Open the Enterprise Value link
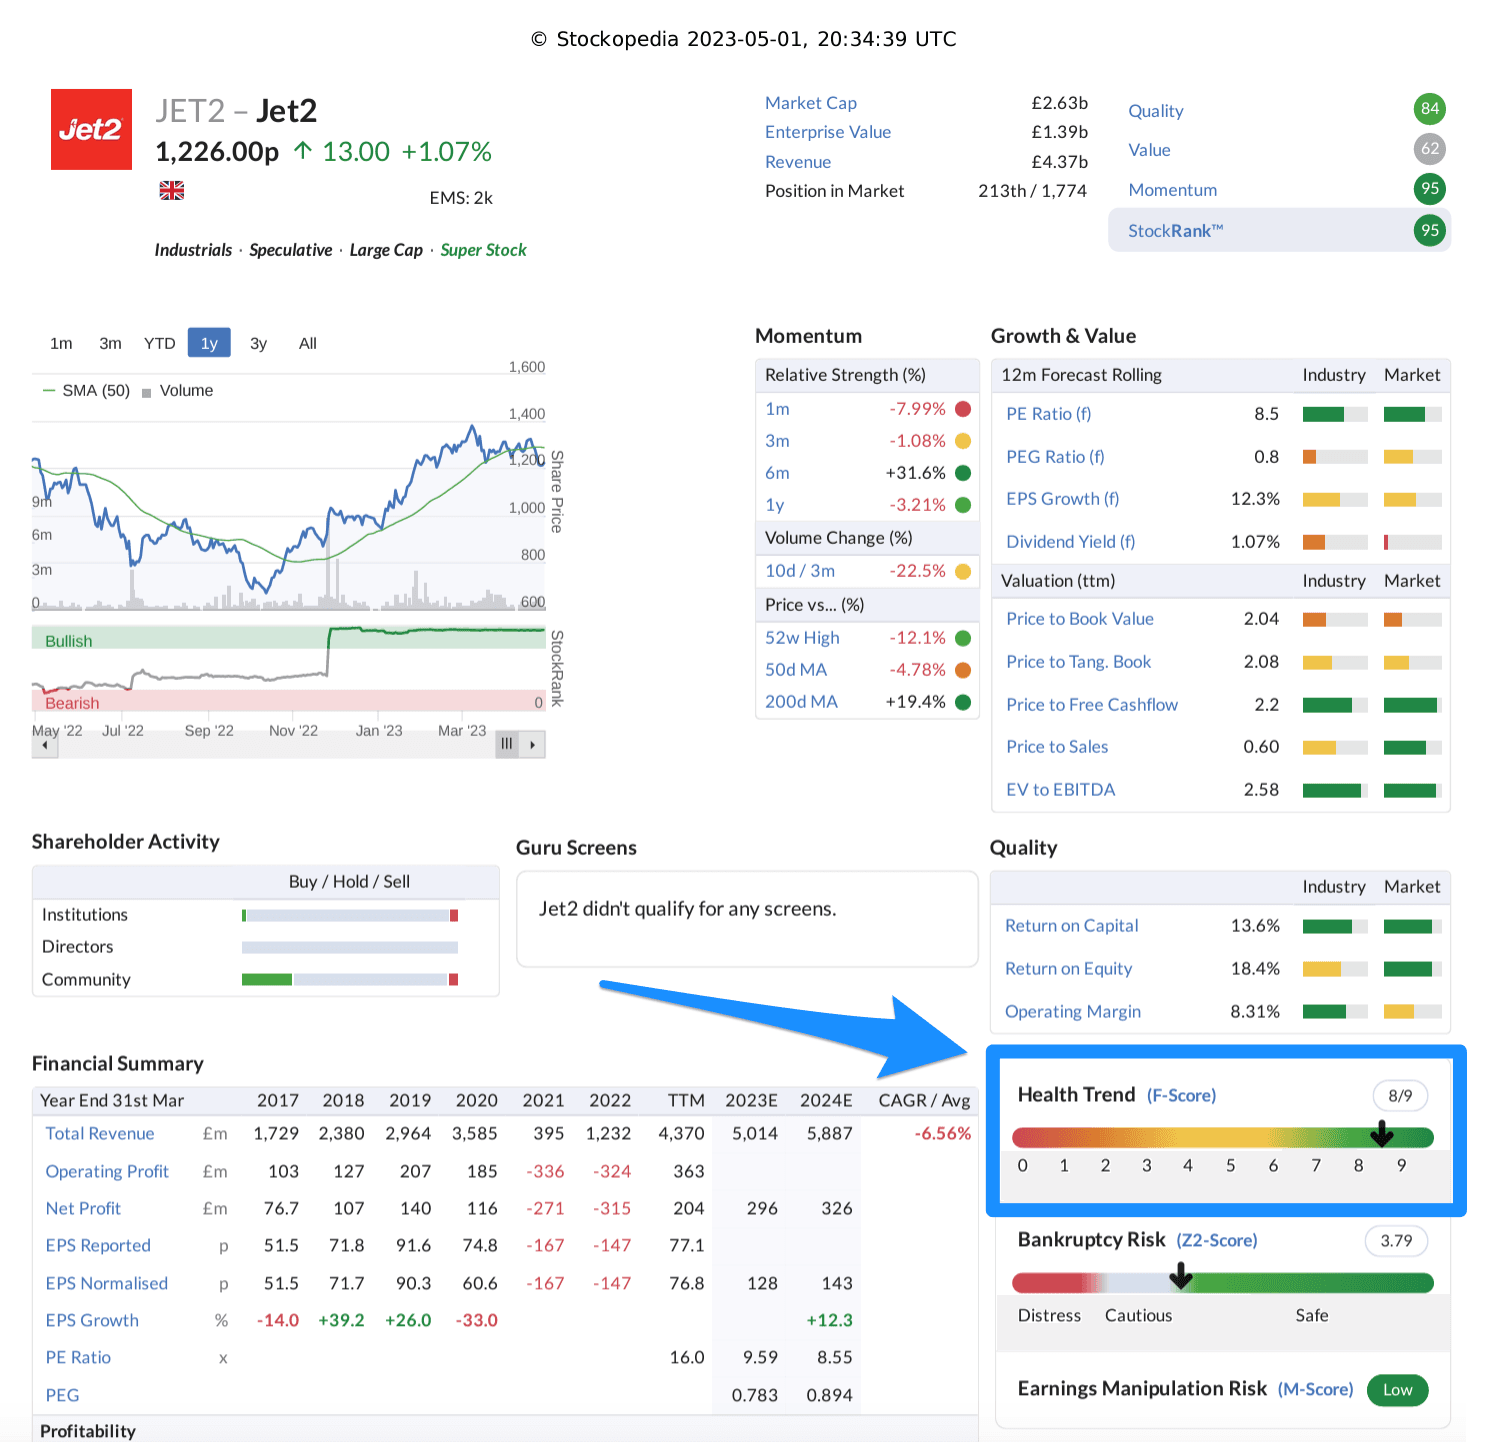The width and height of the screenshot is (1508, 1442). [828, 132]
